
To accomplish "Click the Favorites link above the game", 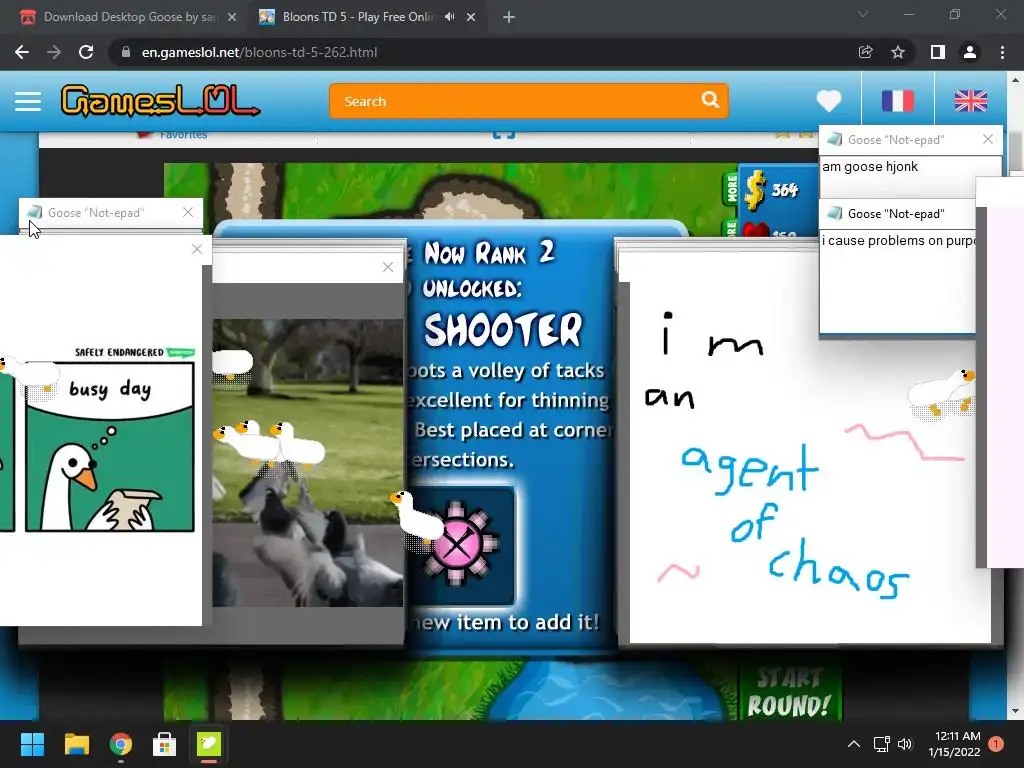I will click(183, 135).
